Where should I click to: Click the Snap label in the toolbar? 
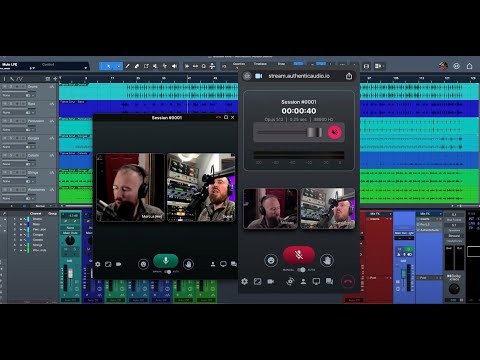[x=281, y=64]
